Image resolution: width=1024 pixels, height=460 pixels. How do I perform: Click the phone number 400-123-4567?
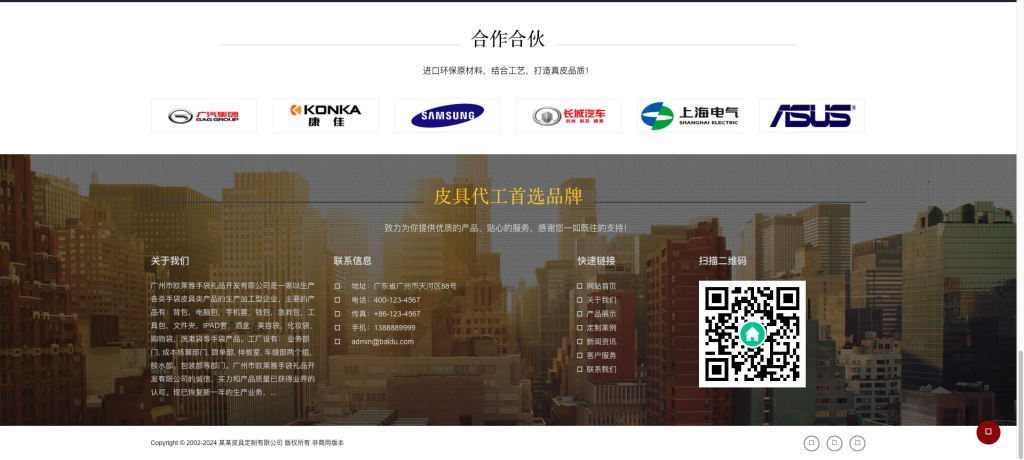tap(397, 300)
